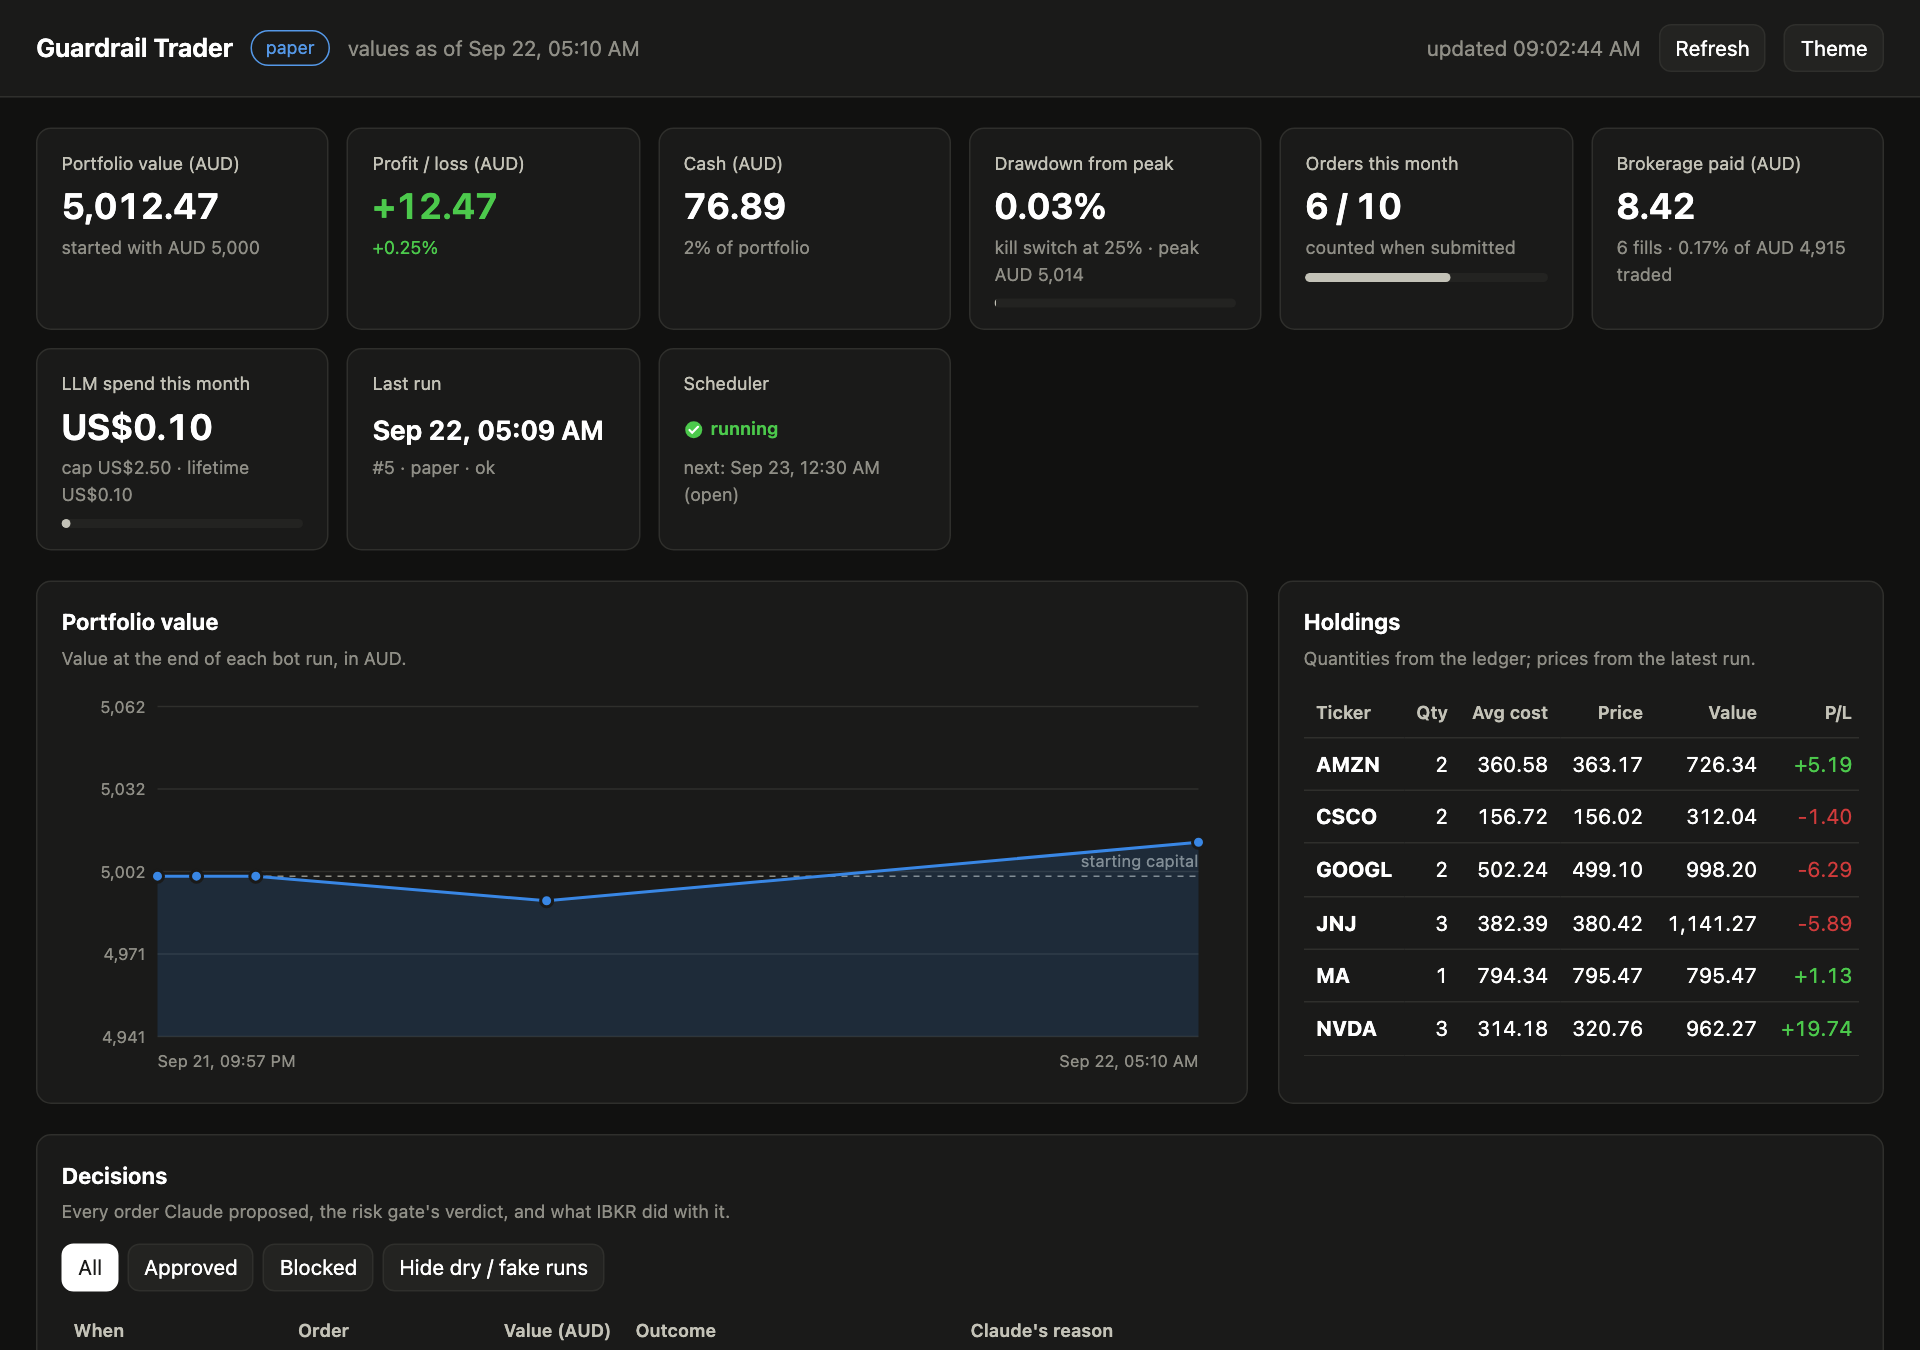Click the JNJ value 1,141.27 cell
This screenshot has width=1920, height=1350.
(1712, 924)
